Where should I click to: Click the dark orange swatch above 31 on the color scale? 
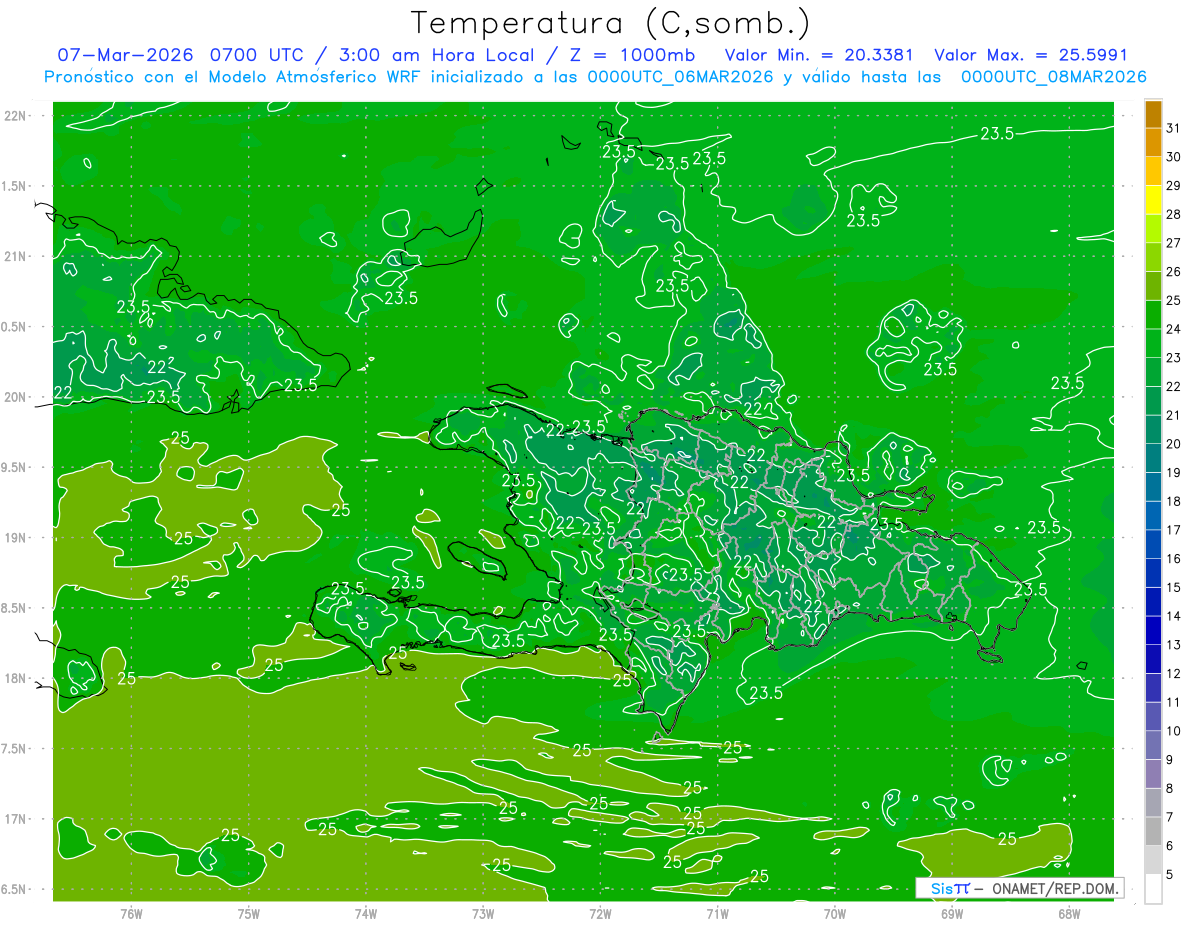point(1153,114)
